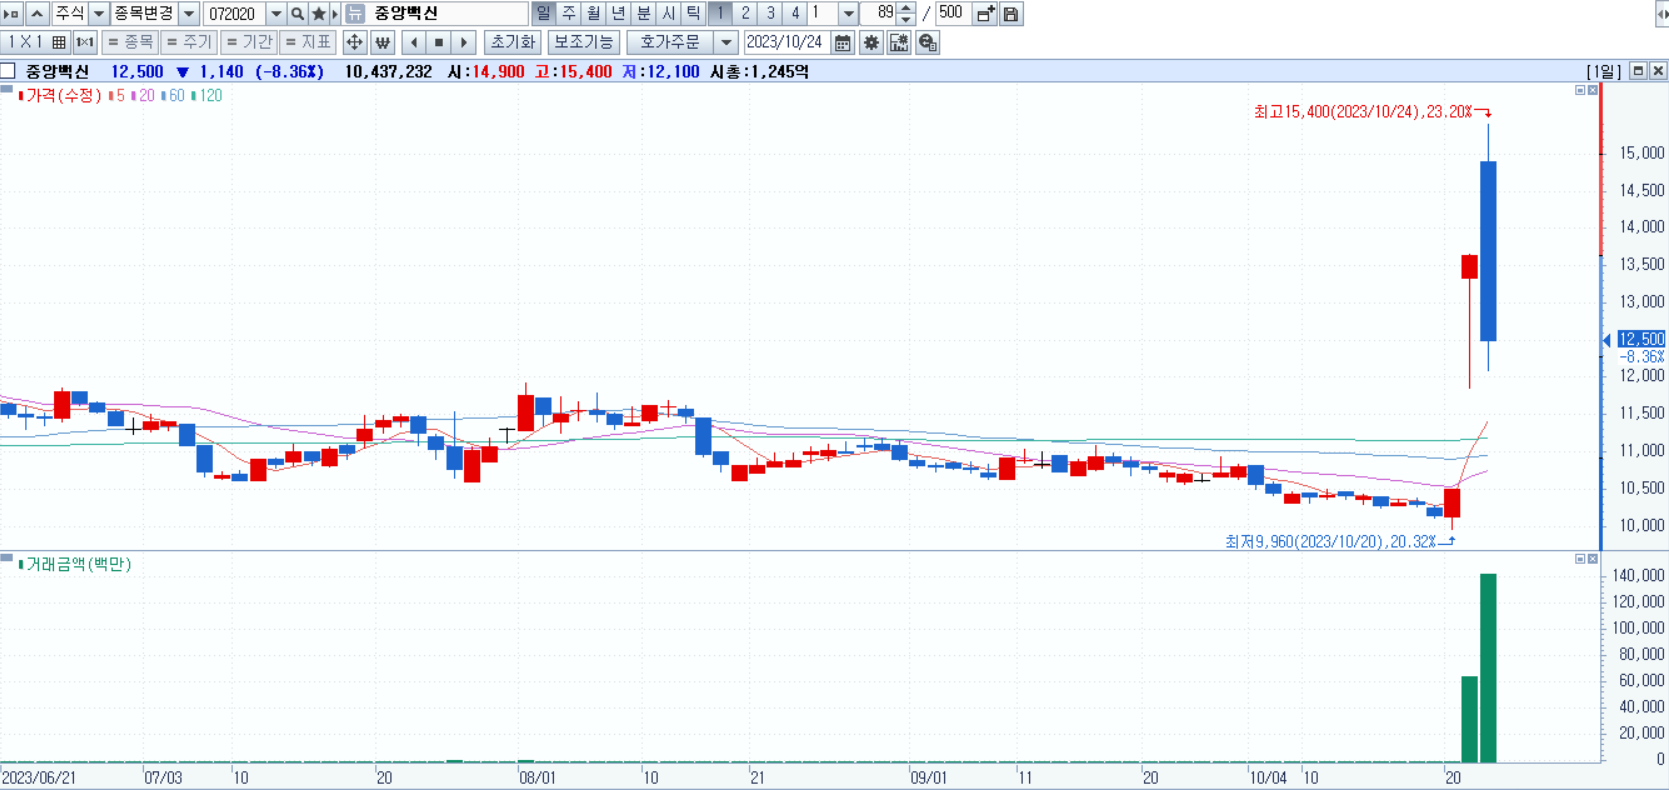Click the 보조기능 button
Screen dimensions: 1669x790
(x=584, y=42)
